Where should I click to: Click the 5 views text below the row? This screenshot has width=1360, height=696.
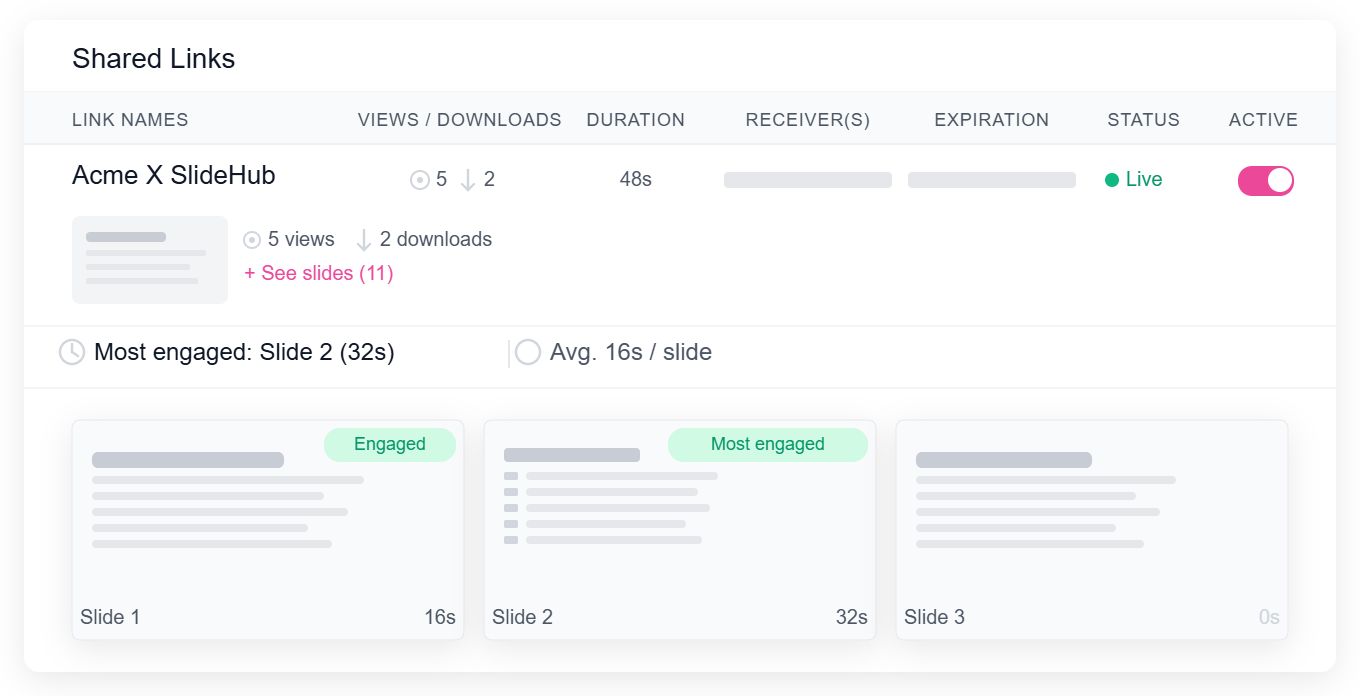[301, 240]
